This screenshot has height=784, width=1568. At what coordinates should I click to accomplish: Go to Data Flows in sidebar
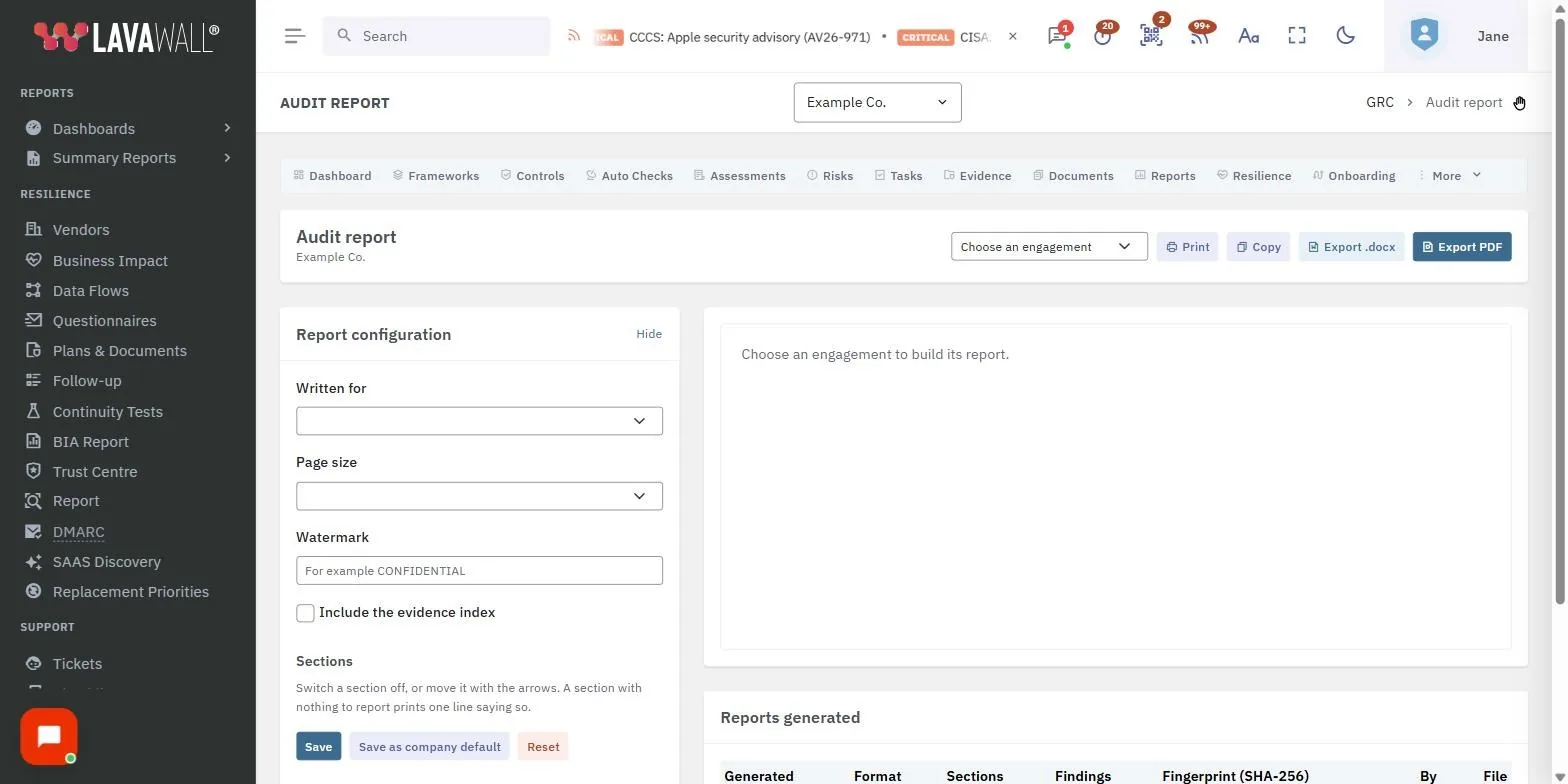[90, 291]
